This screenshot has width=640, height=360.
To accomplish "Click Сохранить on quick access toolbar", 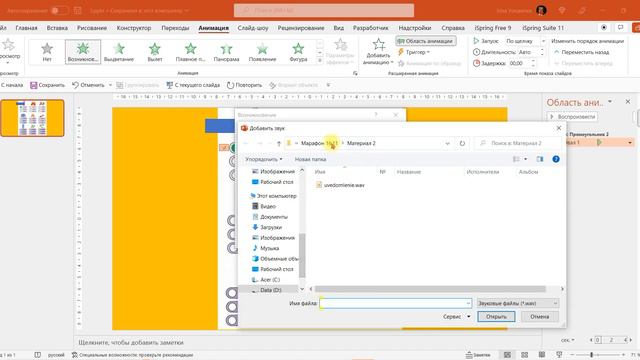I will tap(47, 85).
